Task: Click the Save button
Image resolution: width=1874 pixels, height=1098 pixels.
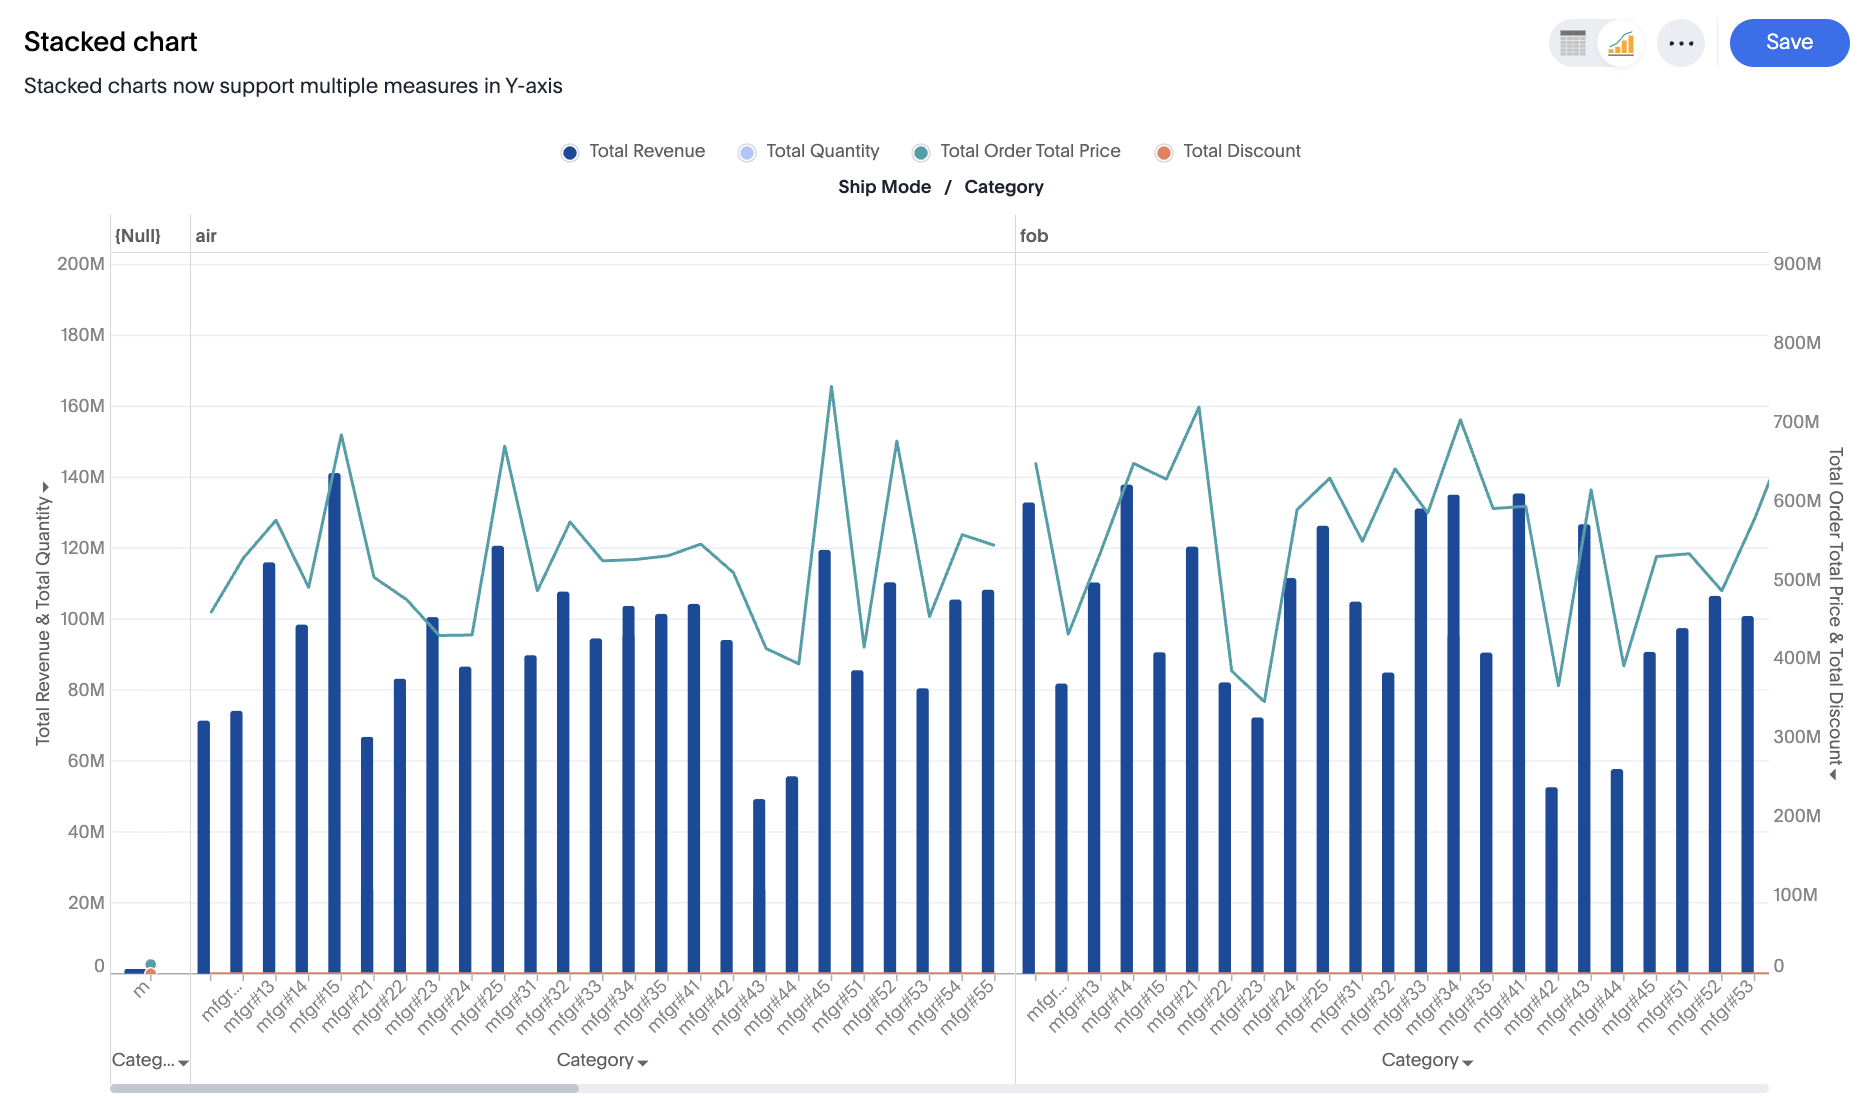Action: click(1788, 42)
